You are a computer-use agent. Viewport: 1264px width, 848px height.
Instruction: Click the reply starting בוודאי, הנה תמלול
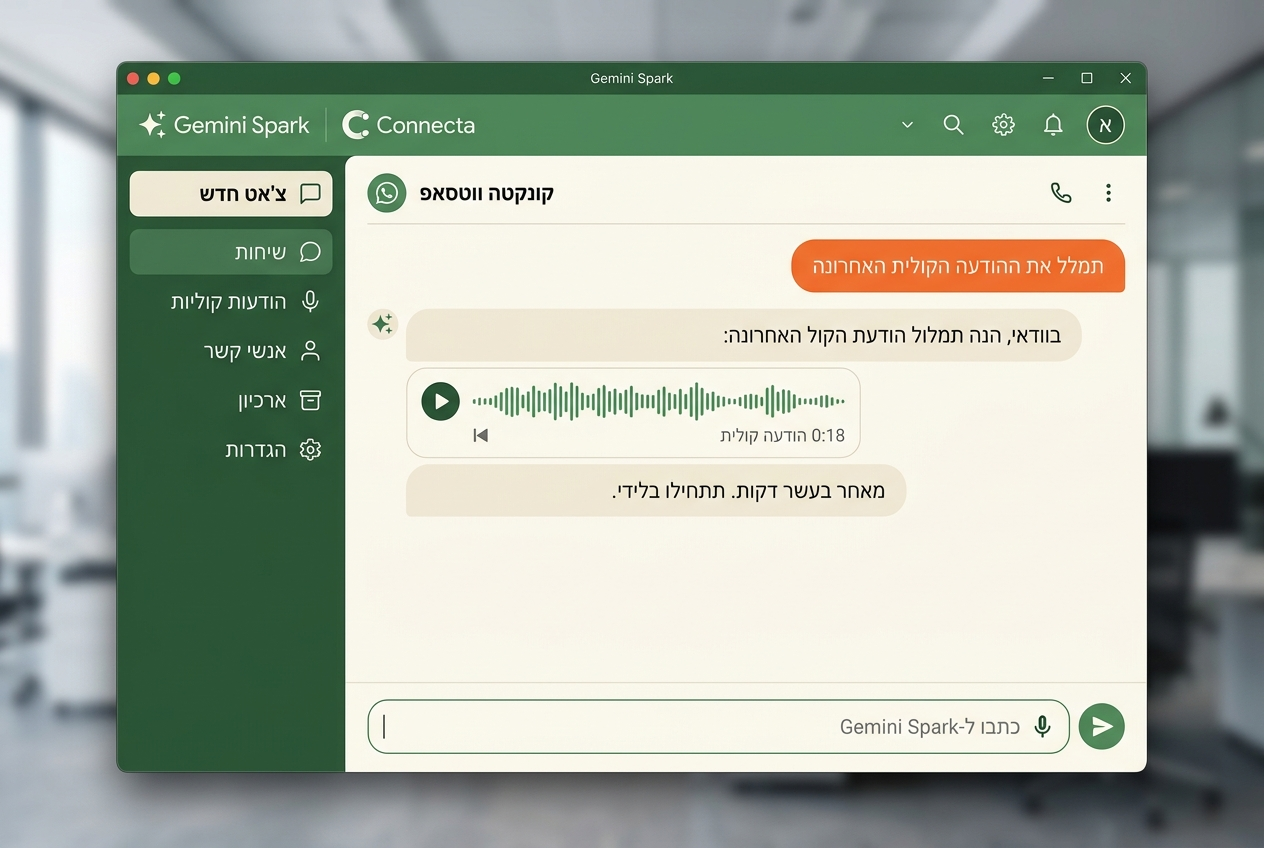tap(743, 335)
